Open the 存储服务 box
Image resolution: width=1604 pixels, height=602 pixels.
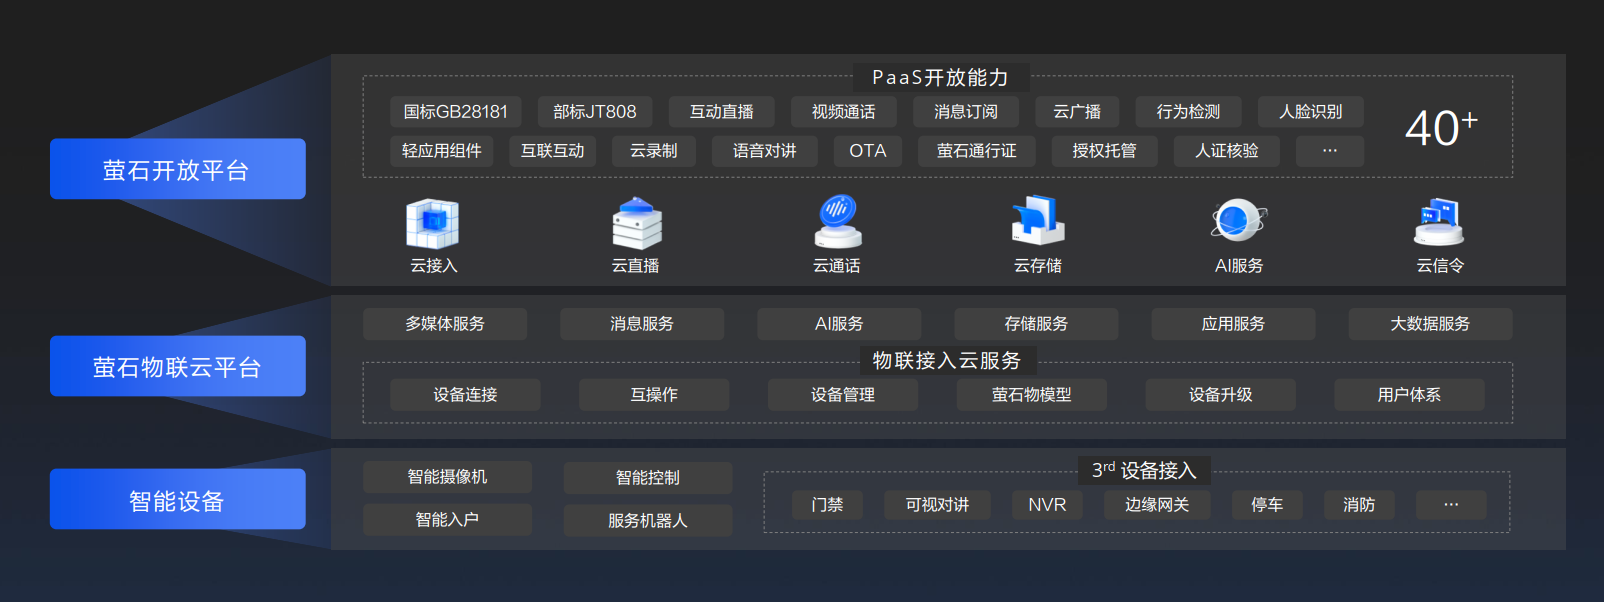click(1036, 324)
